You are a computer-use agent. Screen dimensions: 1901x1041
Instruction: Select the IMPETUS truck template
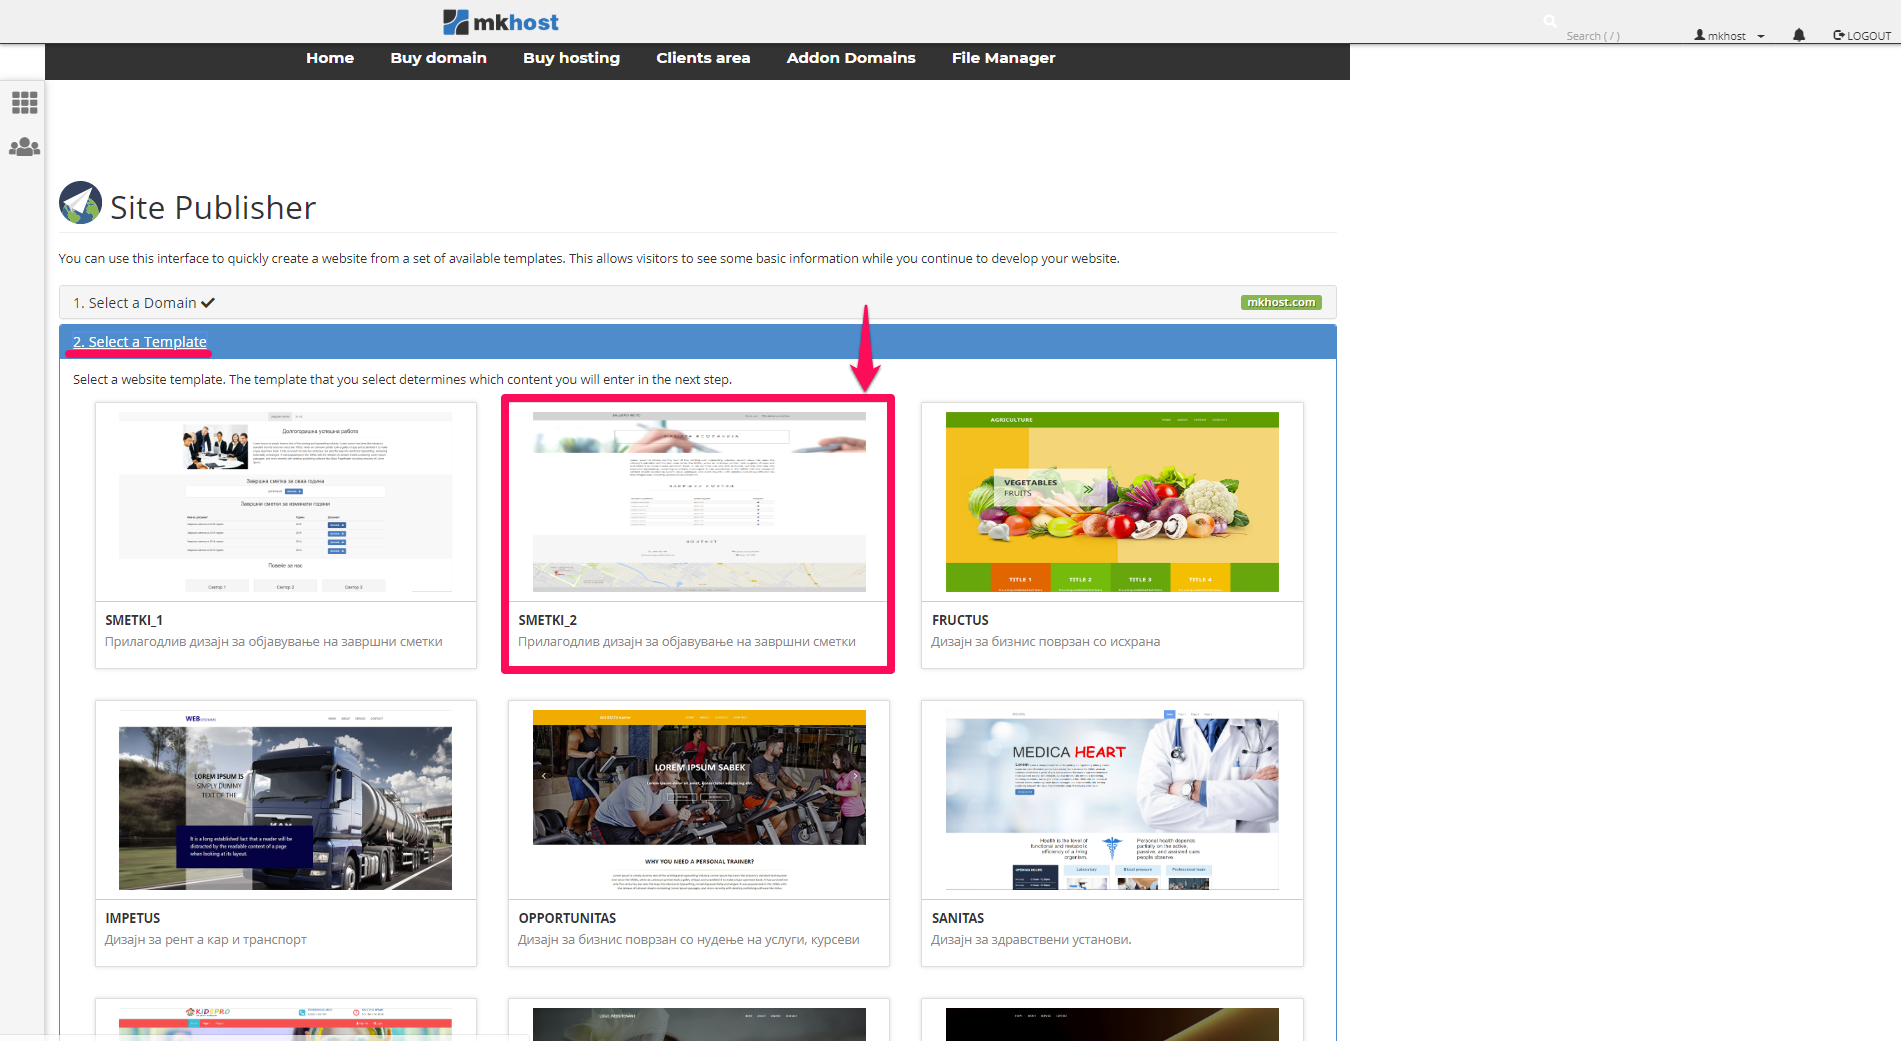(x=285, y=802)
